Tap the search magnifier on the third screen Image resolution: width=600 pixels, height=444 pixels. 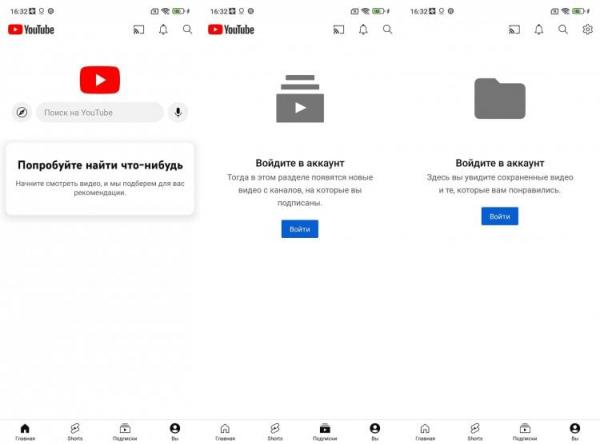(563, 29)
